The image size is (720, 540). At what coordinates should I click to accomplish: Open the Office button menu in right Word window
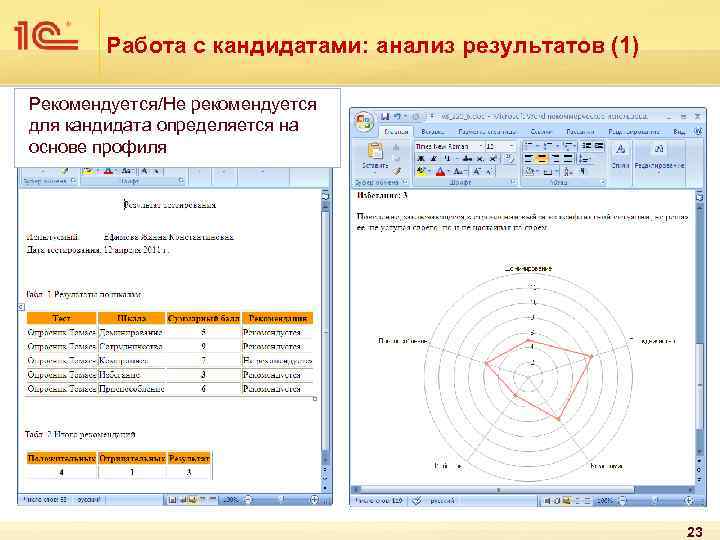pyautogui.click(x=365, y=121)
